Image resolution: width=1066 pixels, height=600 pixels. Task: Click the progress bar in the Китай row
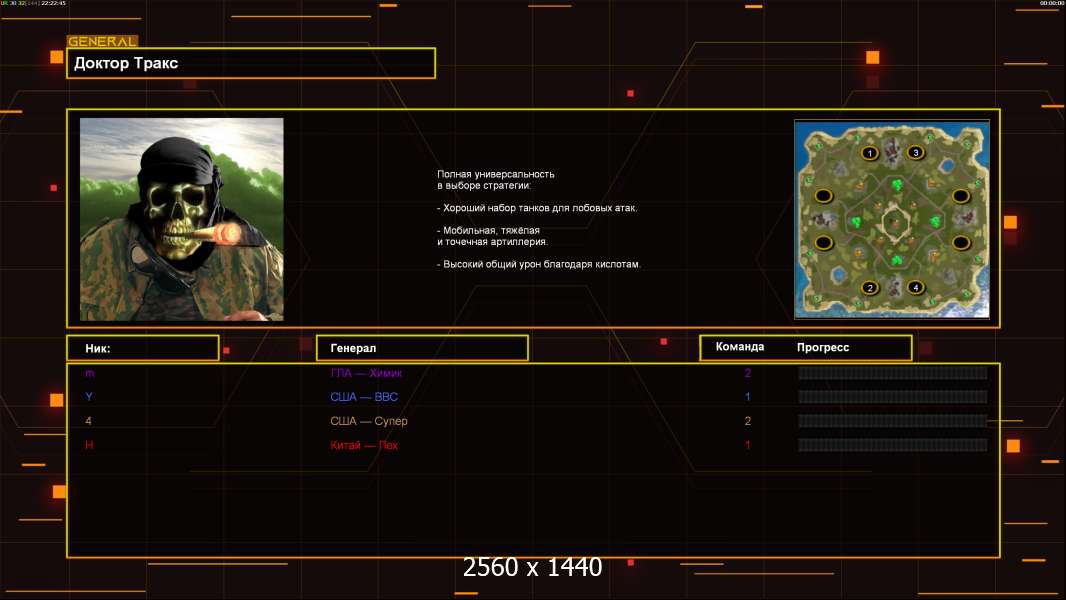click(892, 445)
